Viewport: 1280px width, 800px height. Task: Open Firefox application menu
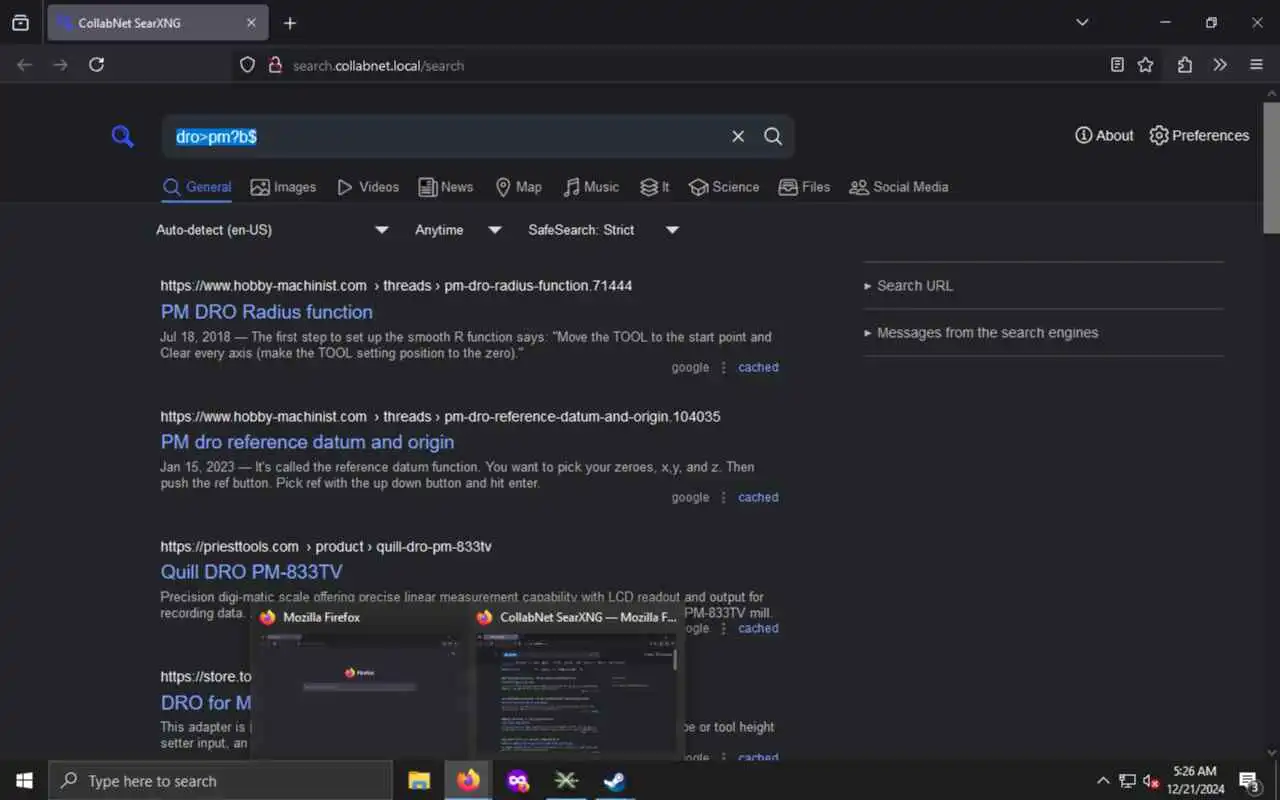point(1257,65)
